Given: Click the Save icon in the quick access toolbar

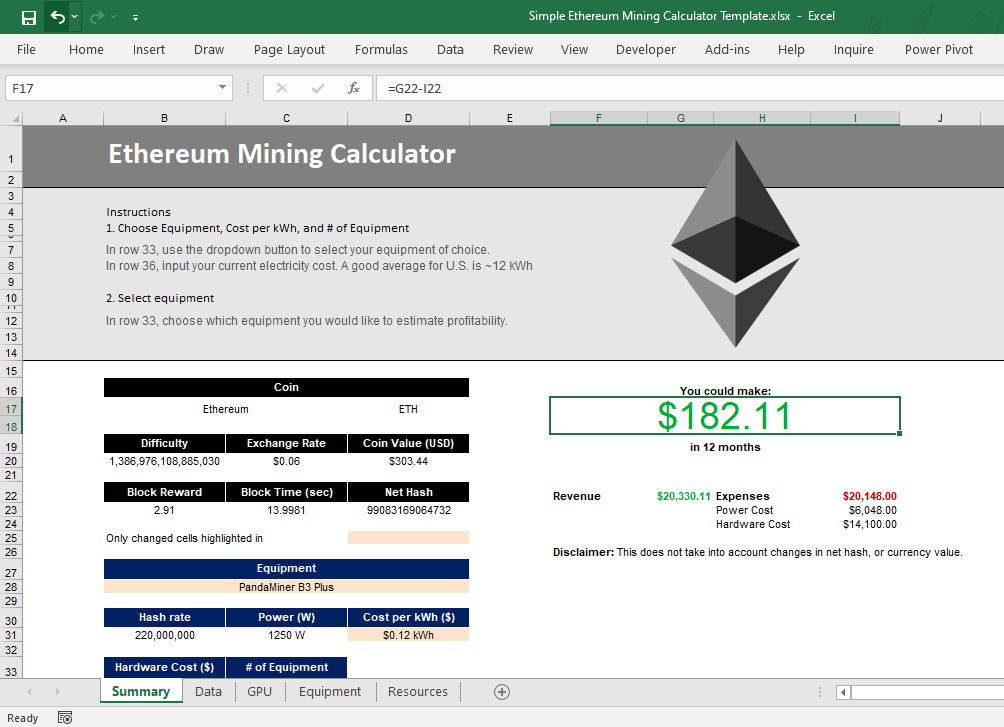Looking at the screenshot, I should click(29, 17).
